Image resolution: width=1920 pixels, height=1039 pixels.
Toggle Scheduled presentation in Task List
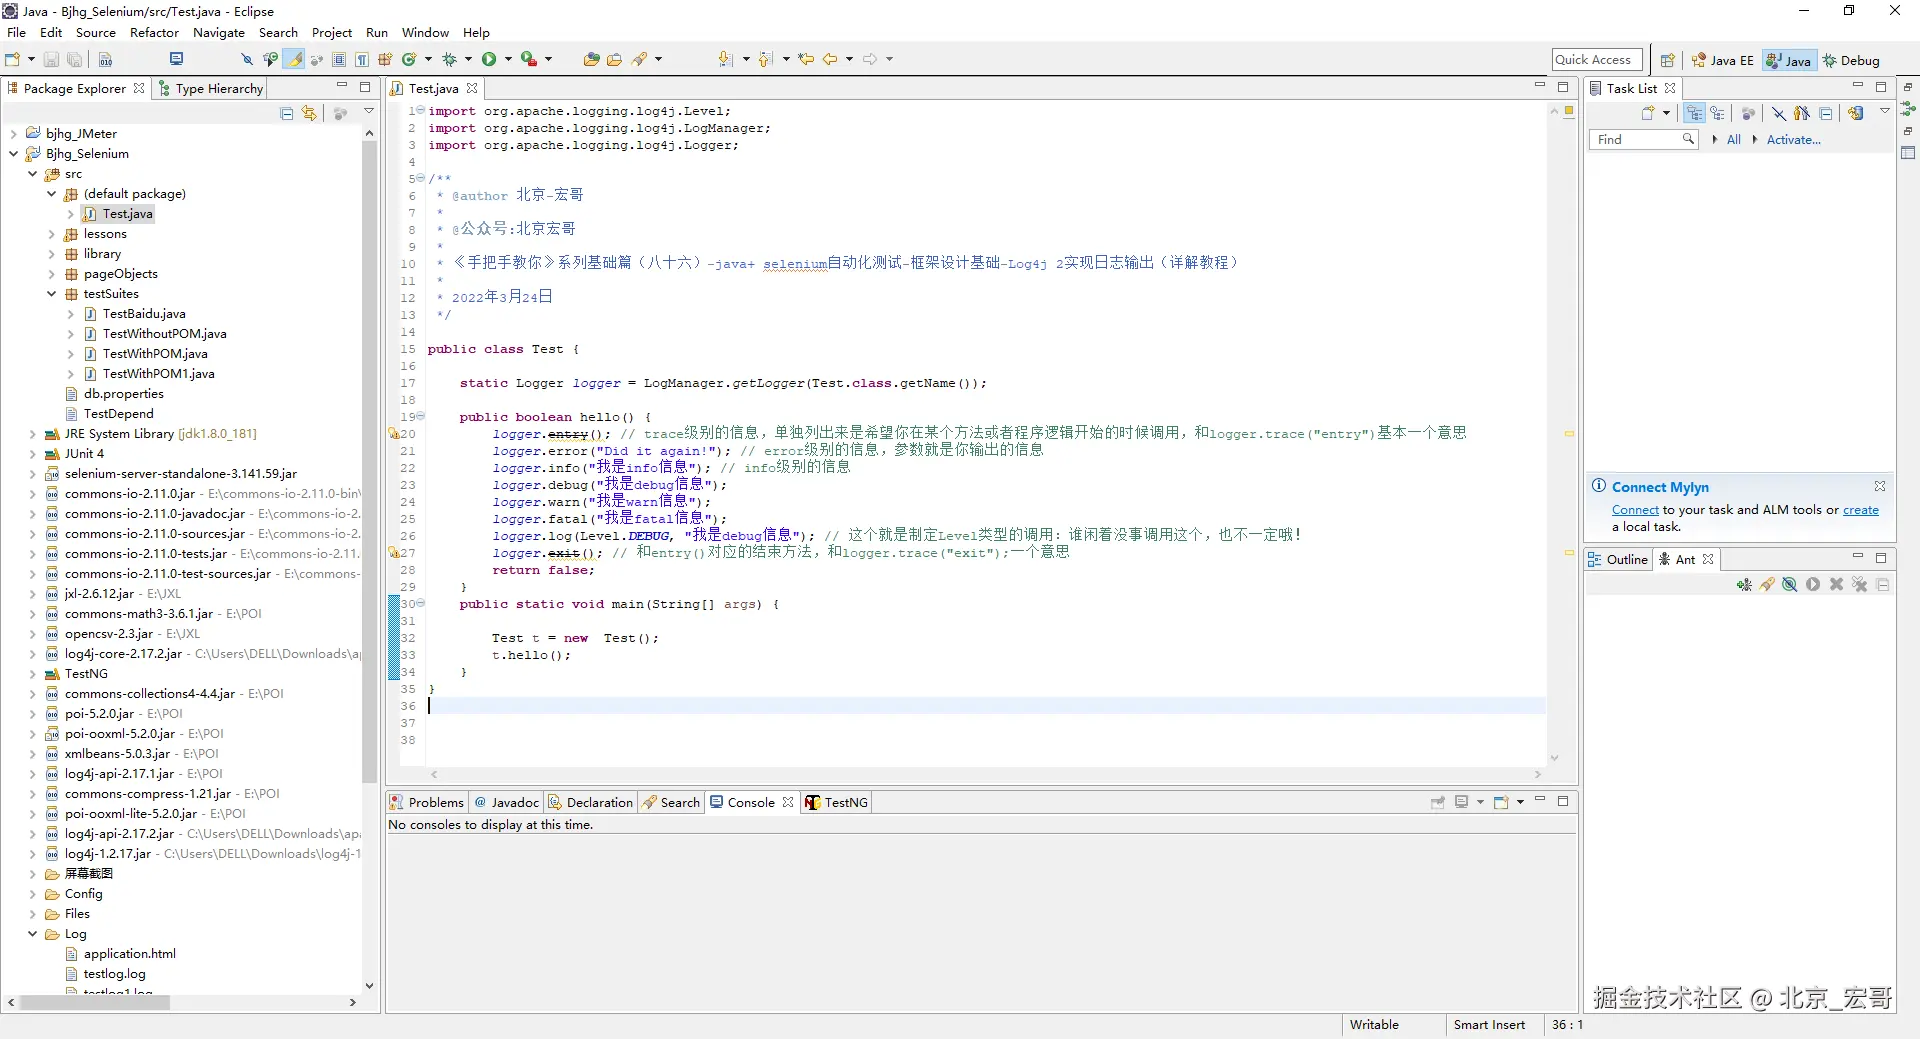pyautogui.click(x=1717, y=114)
